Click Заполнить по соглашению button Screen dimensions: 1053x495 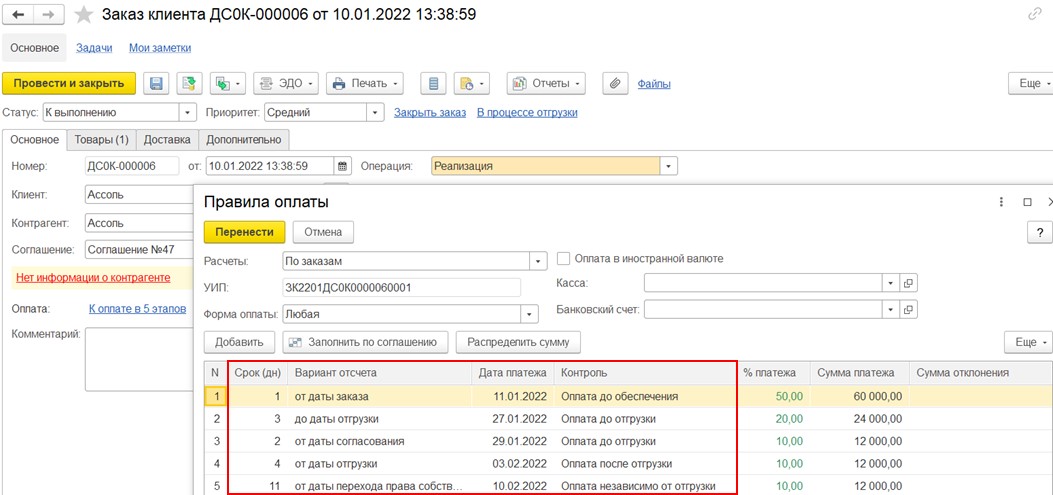coord(365,342)
